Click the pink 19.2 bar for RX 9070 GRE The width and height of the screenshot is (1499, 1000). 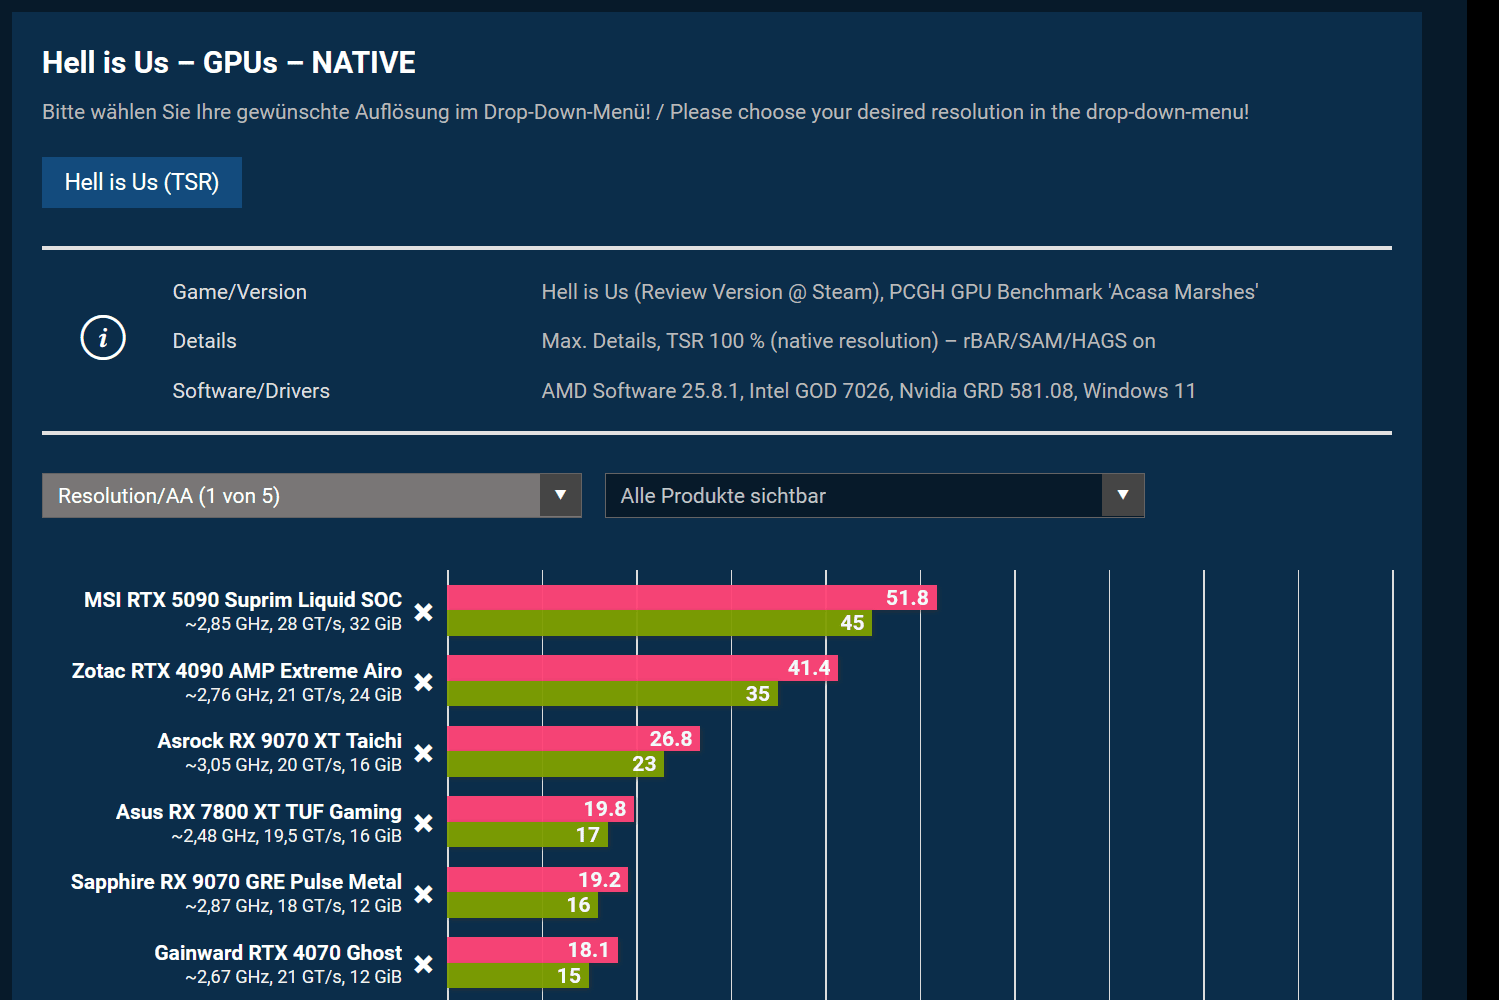coord(538,880)
